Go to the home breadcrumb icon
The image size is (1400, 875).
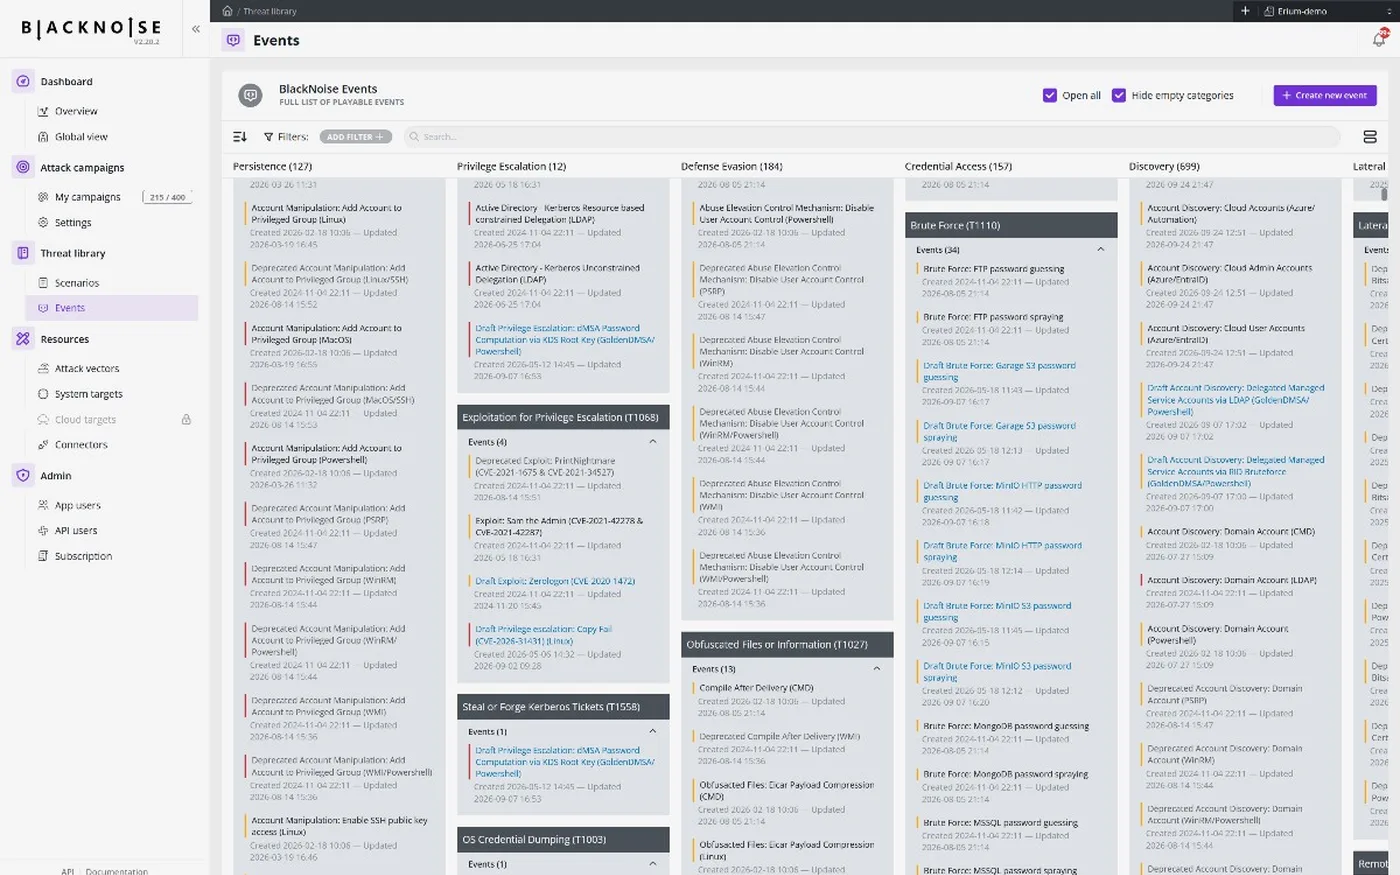coord(227,11)
